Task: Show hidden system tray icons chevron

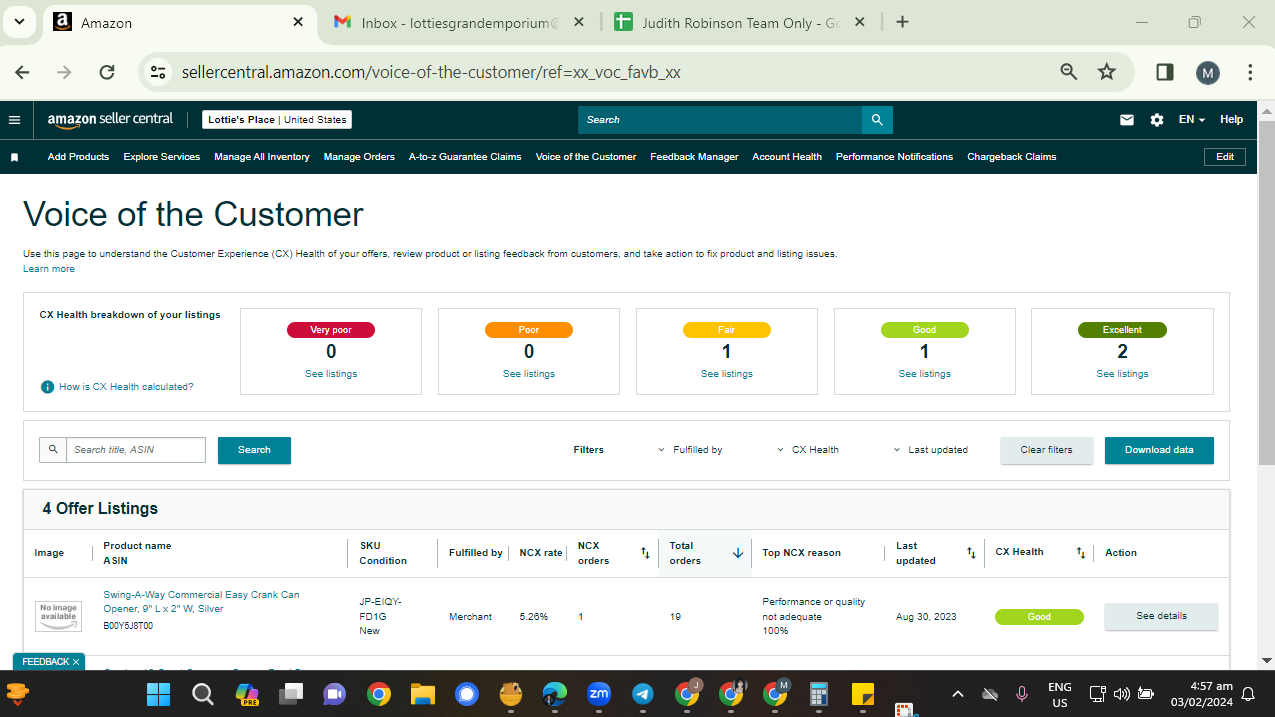Action: [x=957, y=694]
